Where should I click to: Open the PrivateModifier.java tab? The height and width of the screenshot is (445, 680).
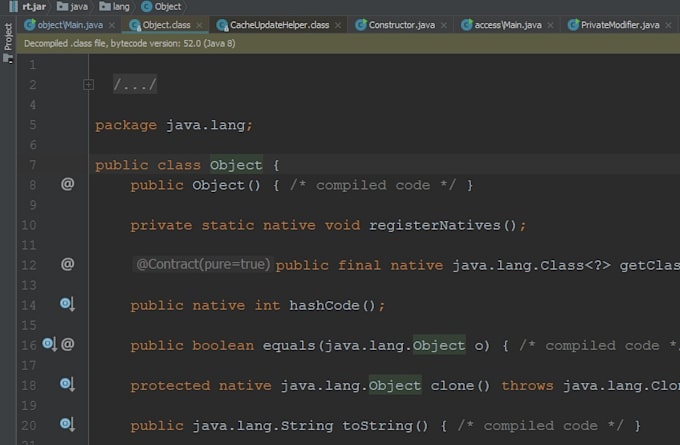(x=620, y=24)
